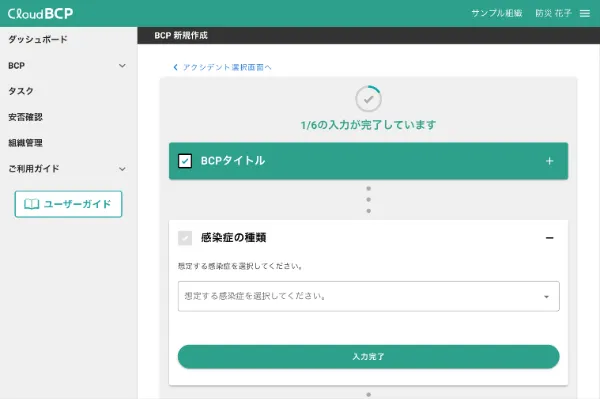The height and width of the screenshot is (399, 600).
Task: Open the hamburger menu in header
Action: (x=584, y=13)
